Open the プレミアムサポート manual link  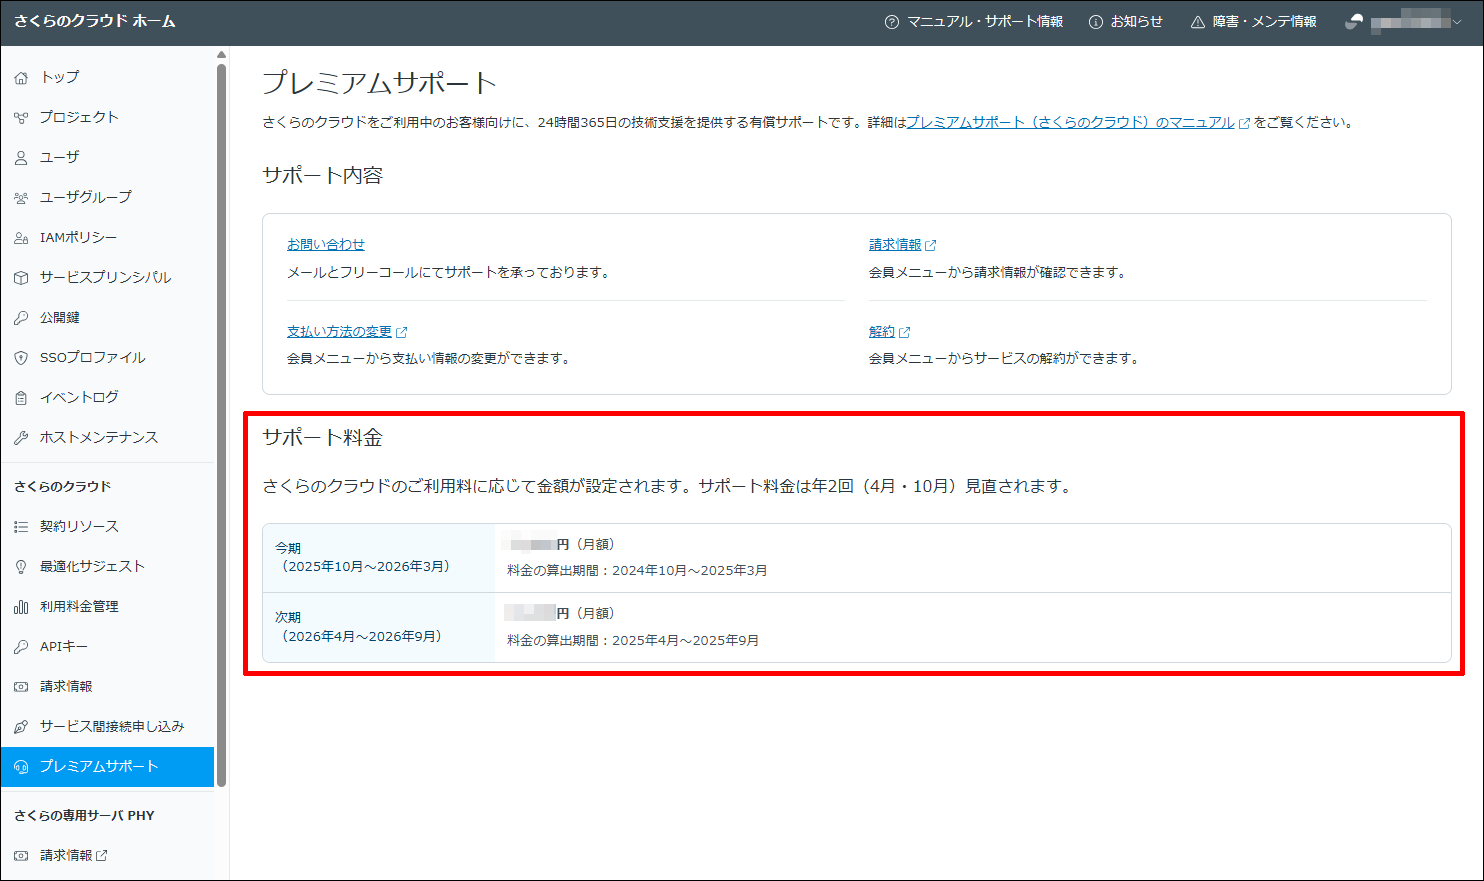tap(1070, 122)
